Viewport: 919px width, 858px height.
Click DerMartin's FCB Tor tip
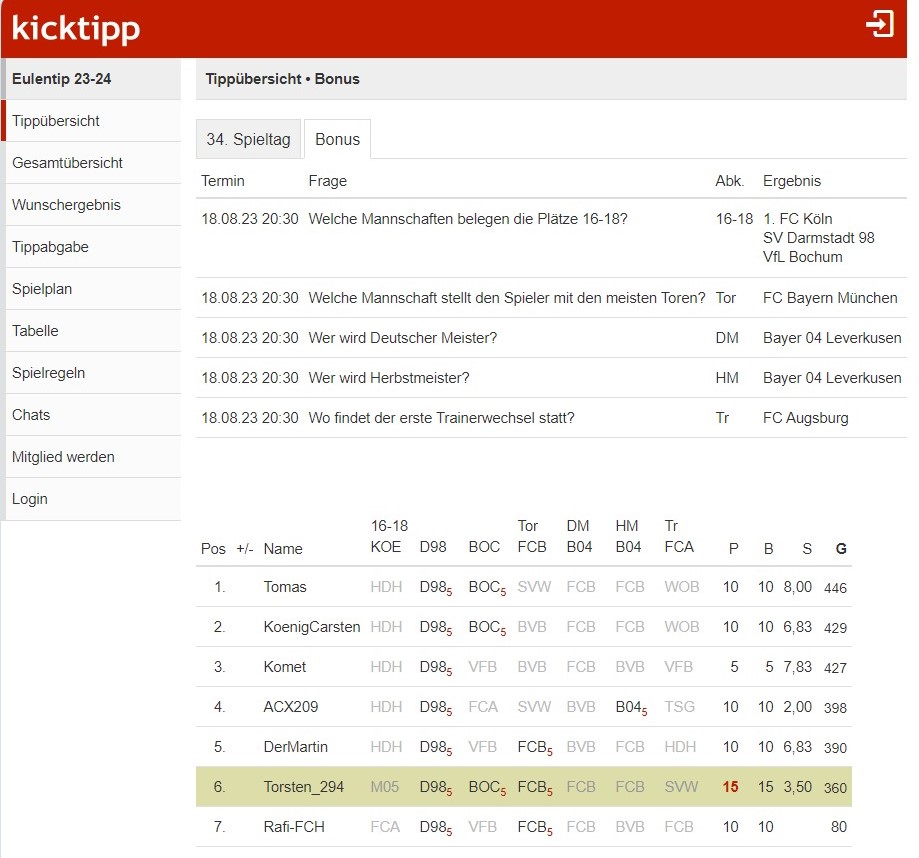pos(535,748)
